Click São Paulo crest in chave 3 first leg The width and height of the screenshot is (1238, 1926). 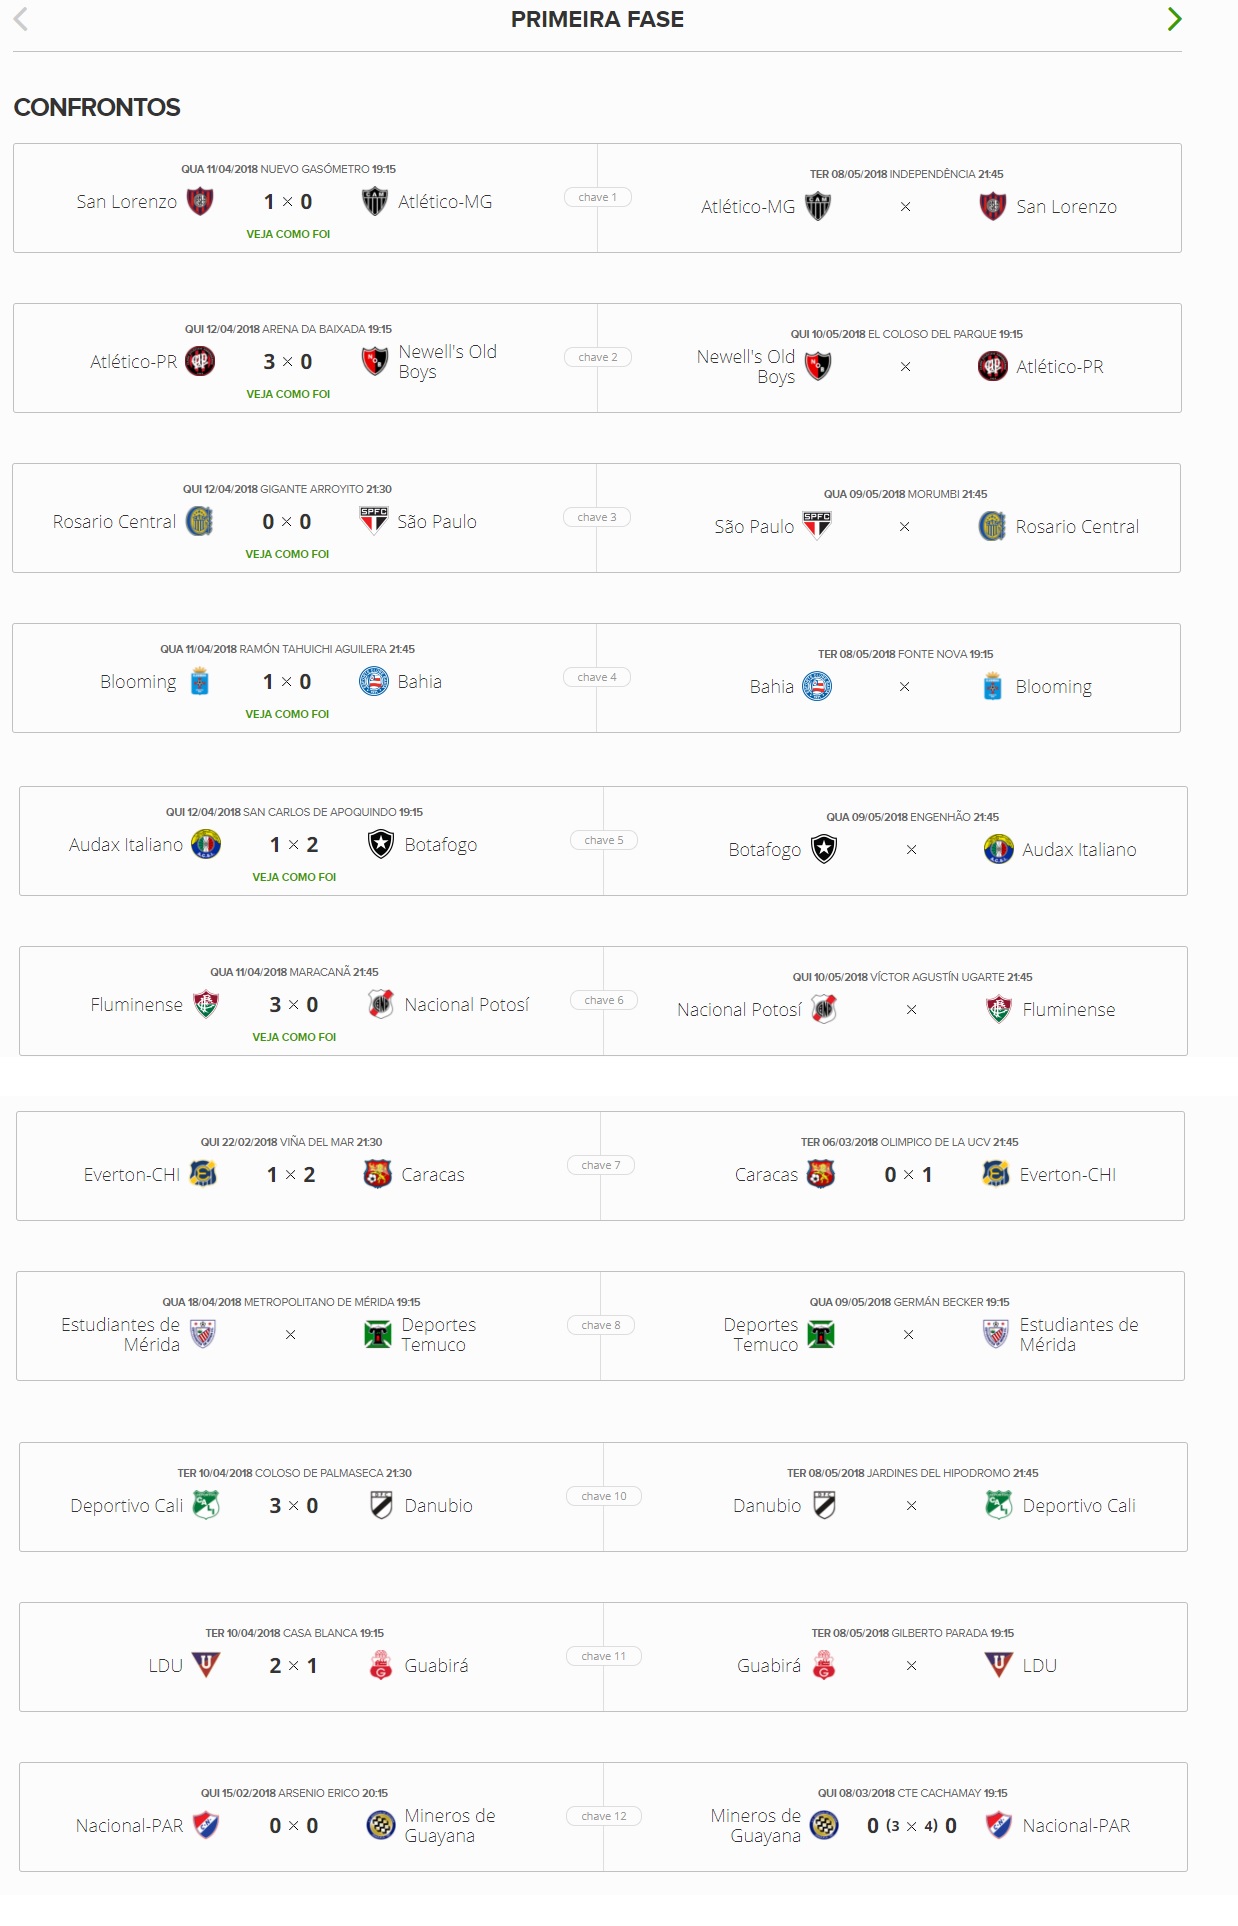click(373, 521)
